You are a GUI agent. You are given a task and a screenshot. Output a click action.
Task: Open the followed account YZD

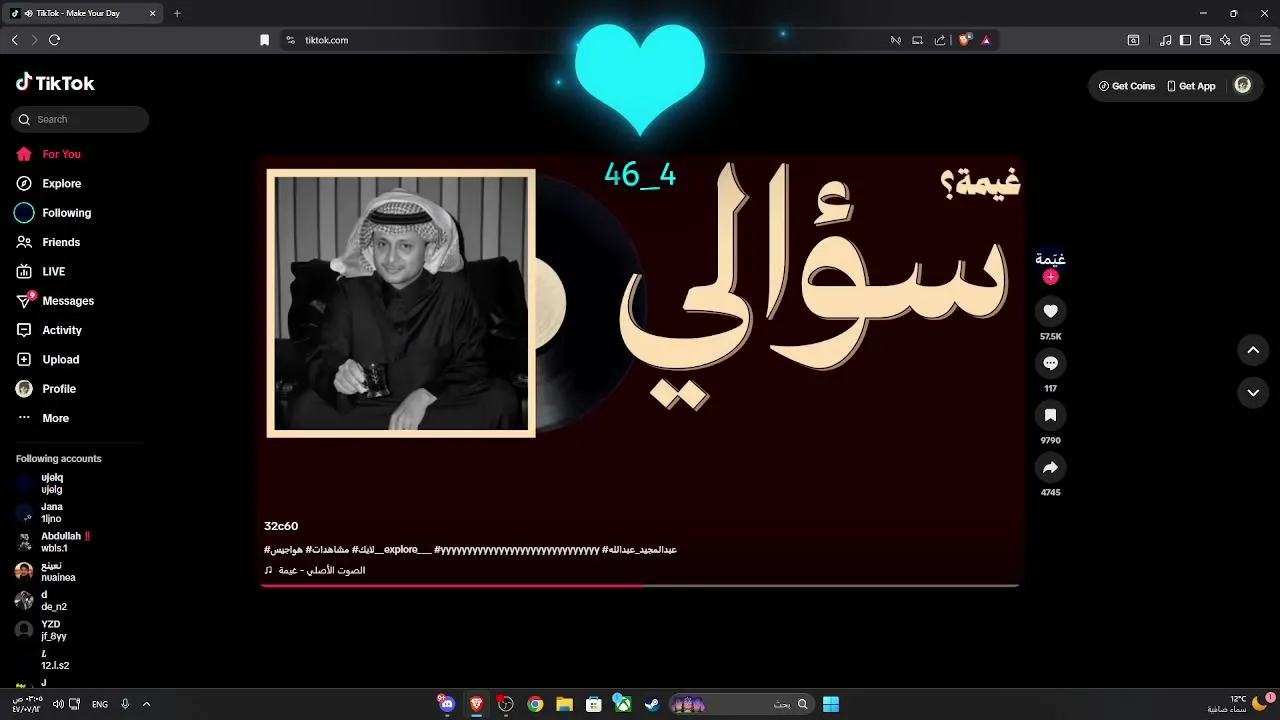coord(42,630)
